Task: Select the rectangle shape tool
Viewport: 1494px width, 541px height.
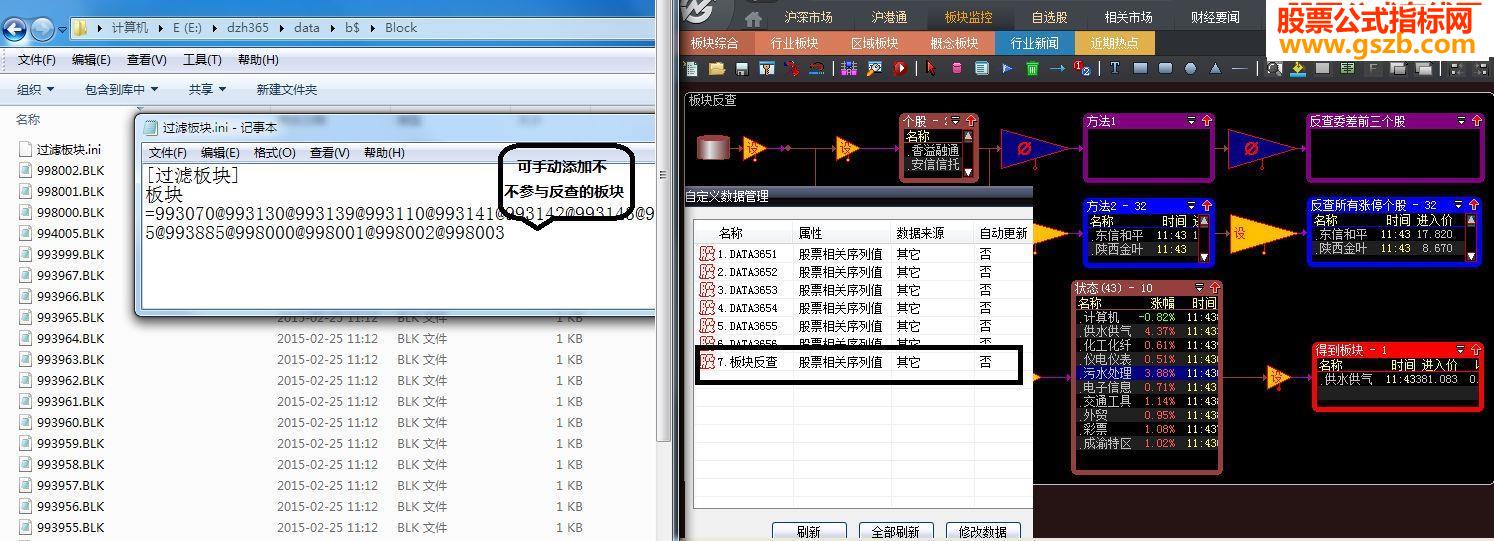Action: click(x=1140, y=68)
